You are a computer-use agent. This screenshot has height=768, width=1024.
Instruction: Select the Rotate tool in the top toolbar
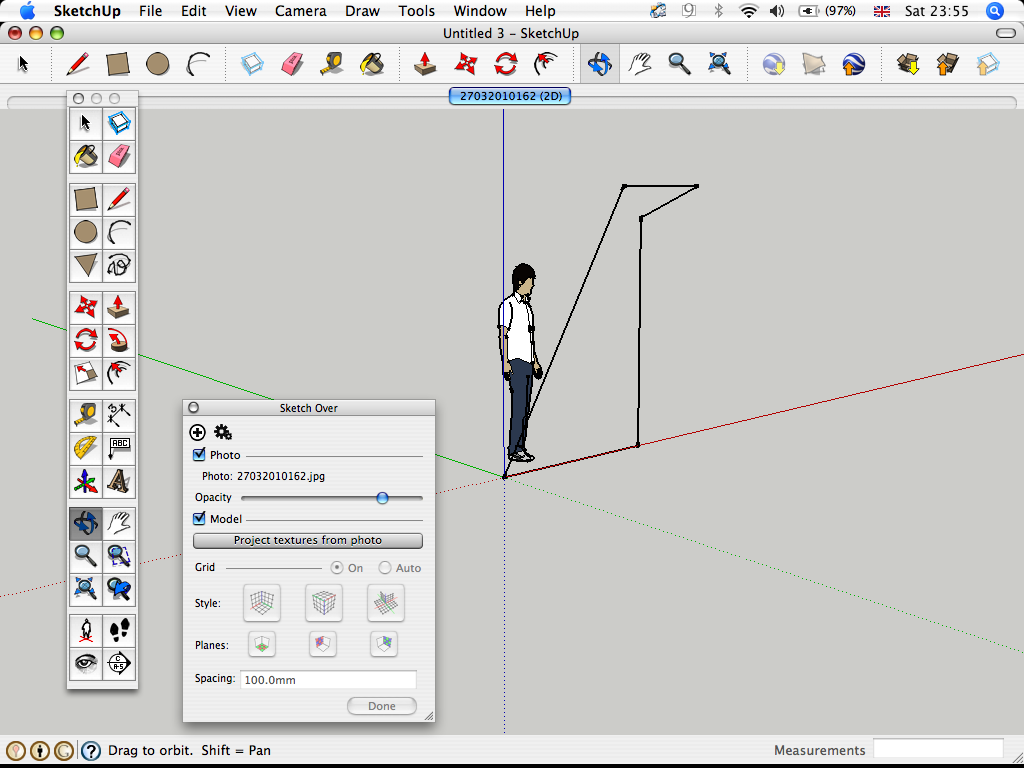[x=505, y=64]
